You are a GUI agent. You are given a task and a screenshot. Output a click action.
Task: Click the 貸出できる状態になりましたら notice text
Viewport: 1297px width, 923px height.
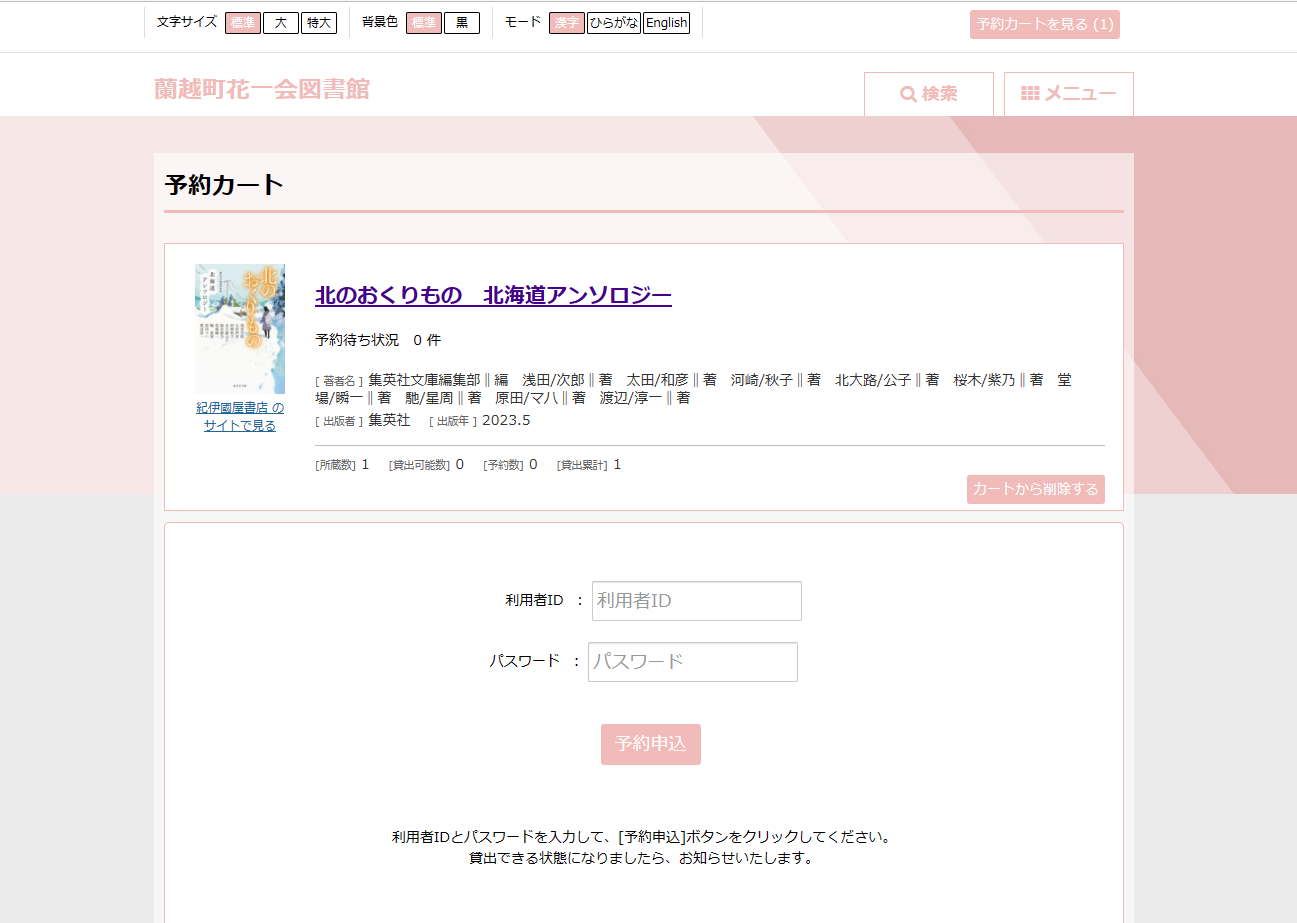pos(641,858)
